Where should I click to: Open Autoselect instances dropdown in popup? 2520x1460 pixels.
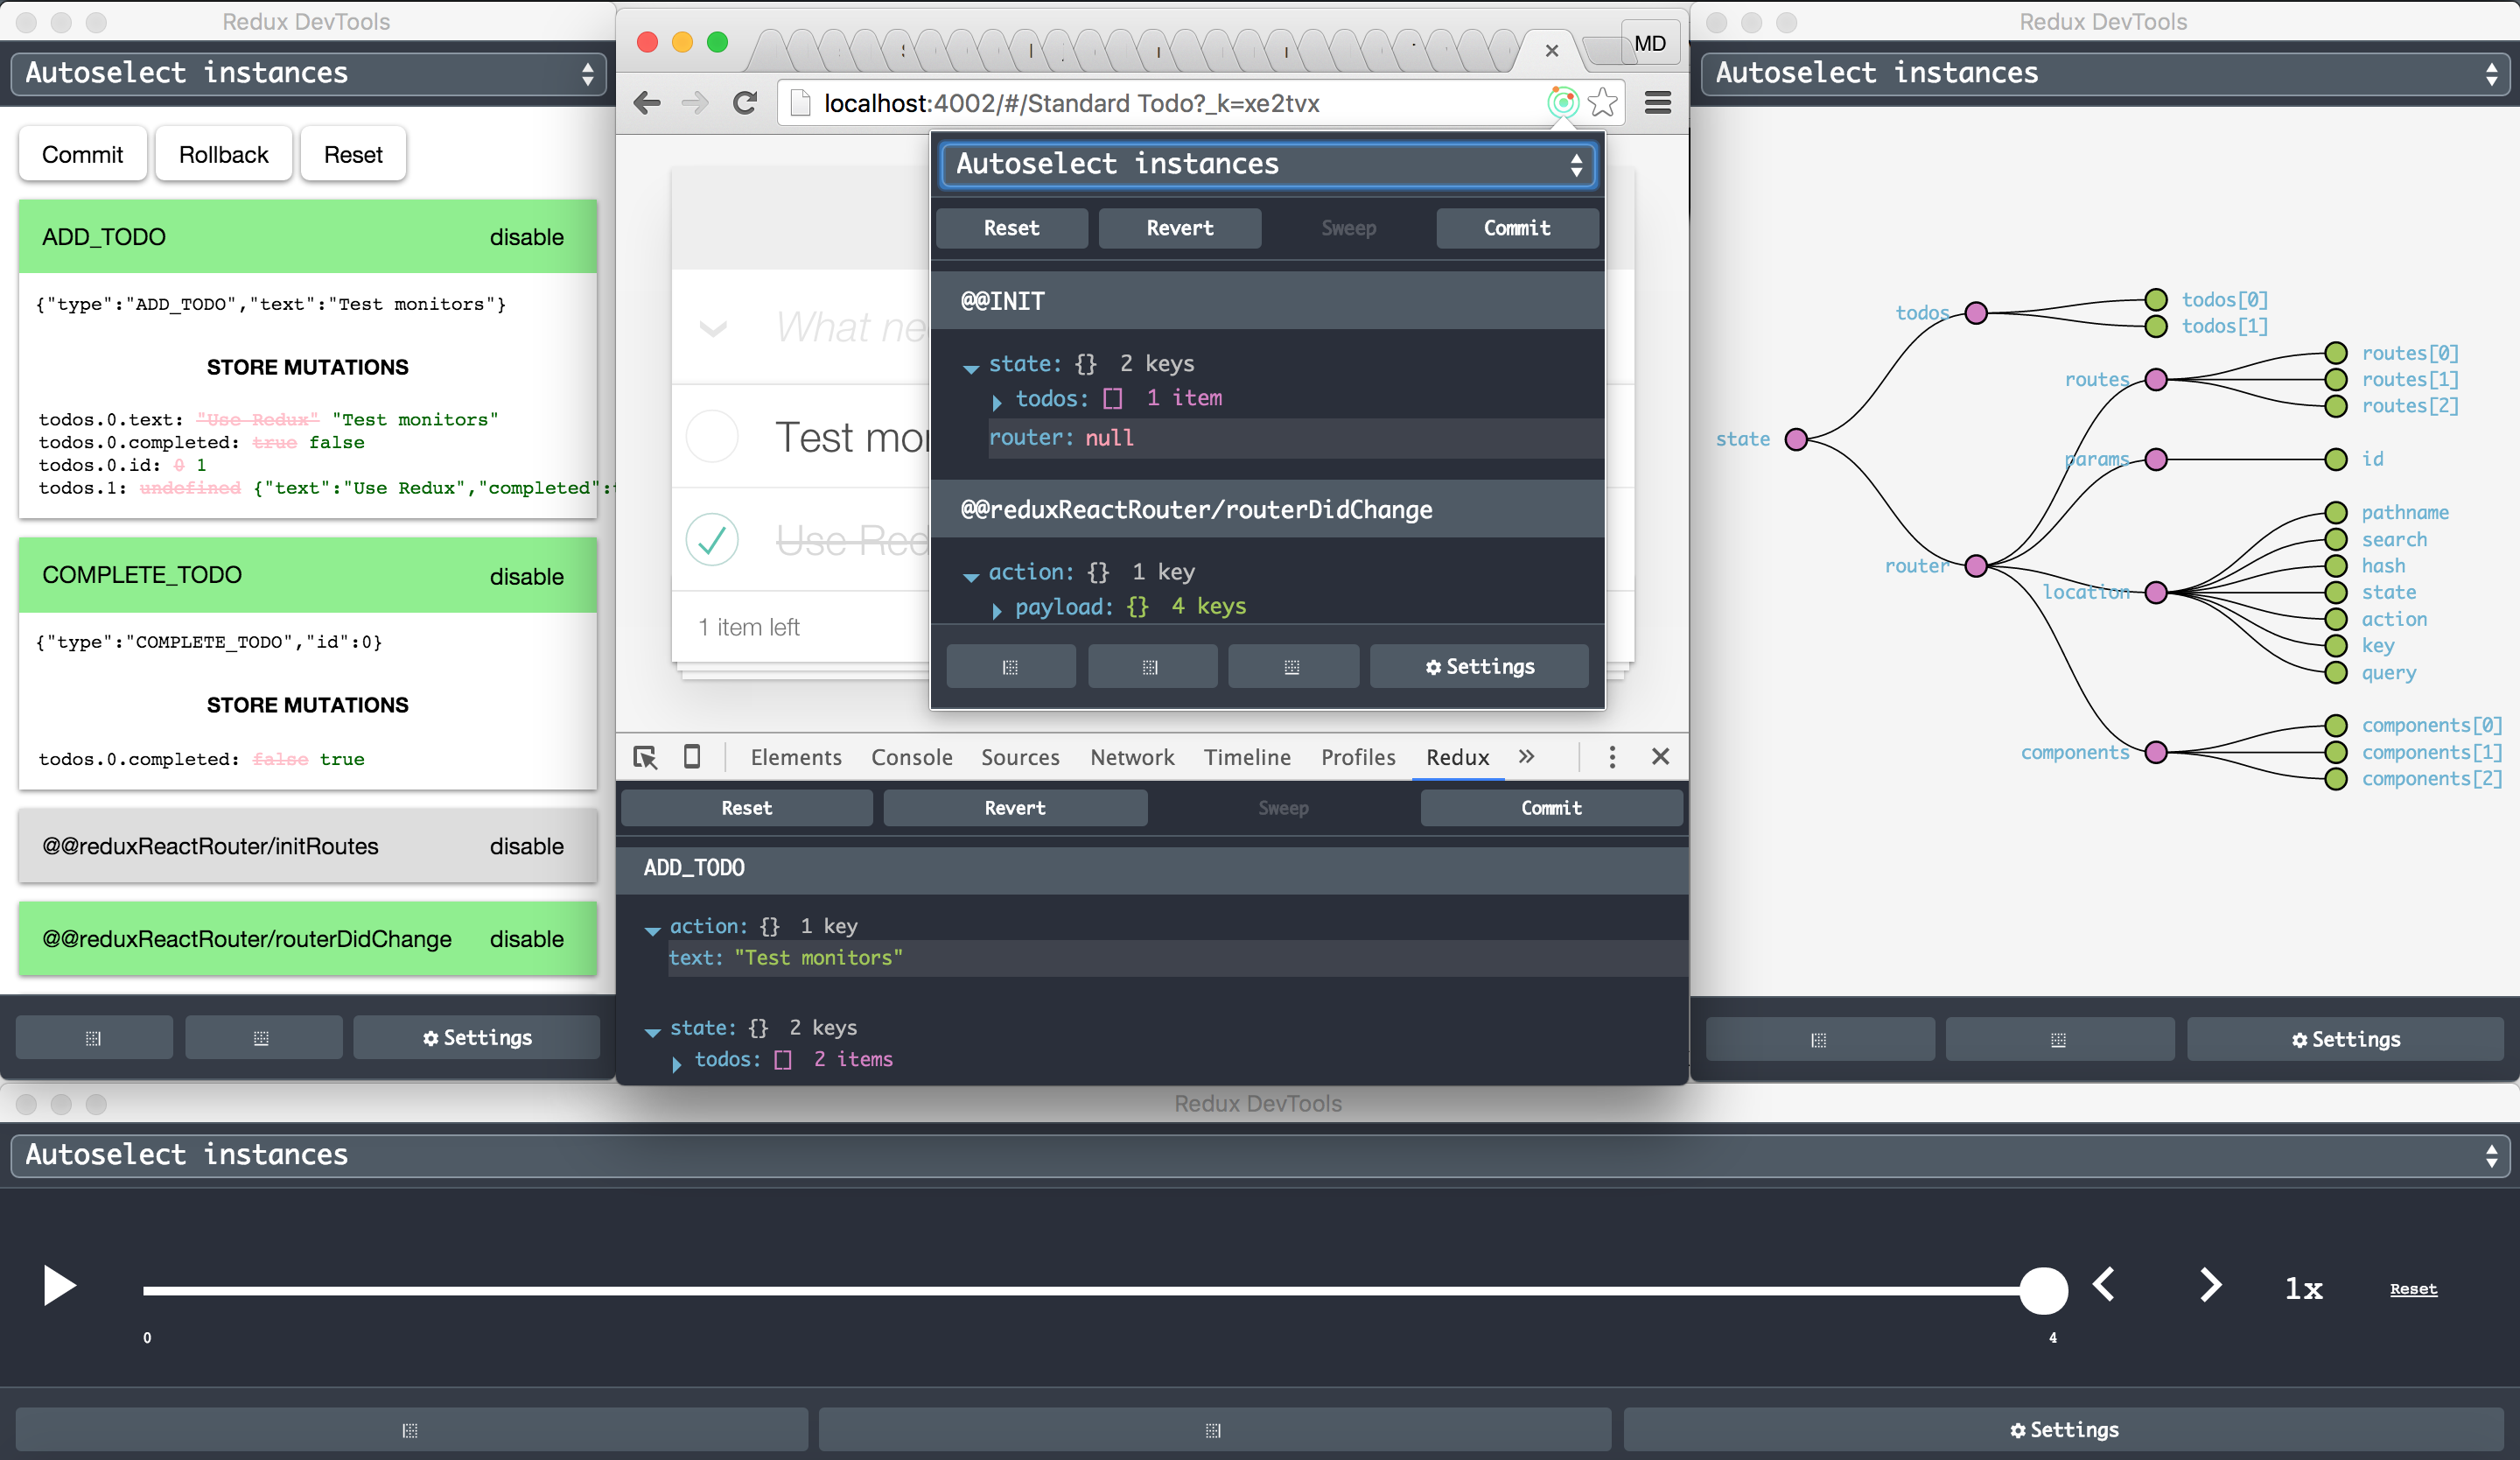[x=1267, y=164]
